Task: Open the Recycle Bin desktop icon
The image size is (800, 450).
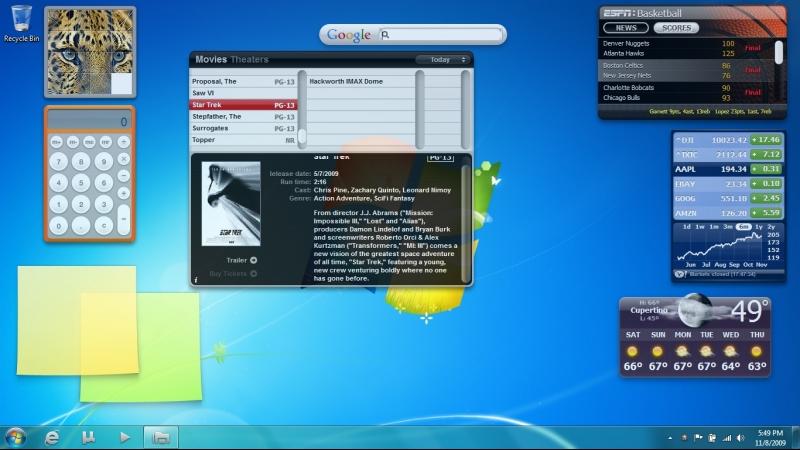Action: click(x=21, y=22)
